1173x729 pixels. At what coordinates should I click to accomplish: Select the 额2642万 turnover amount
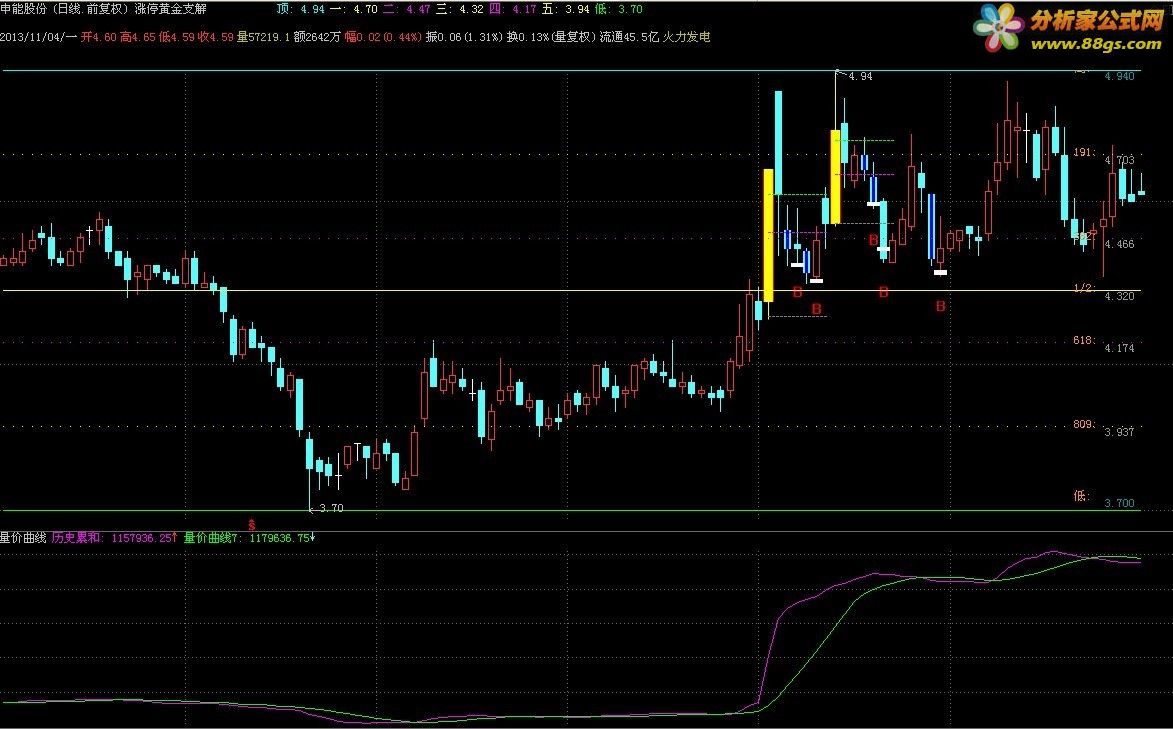pos(317,37)
